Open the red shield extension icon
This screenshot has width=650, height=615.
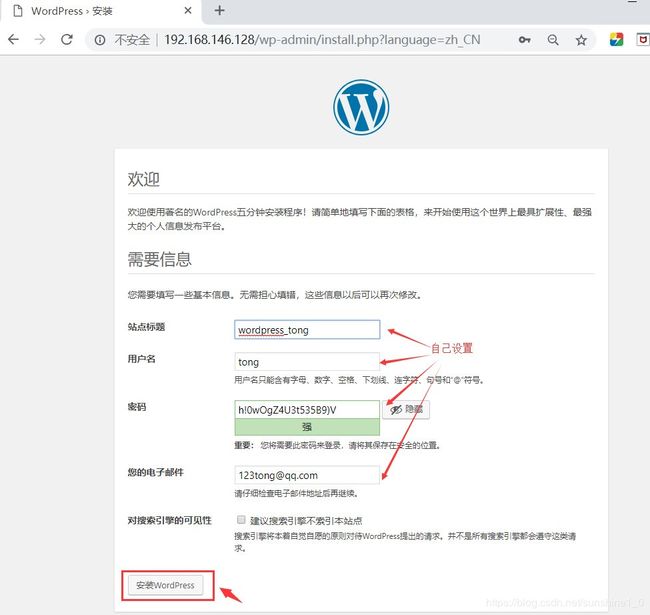pos(643,39)
